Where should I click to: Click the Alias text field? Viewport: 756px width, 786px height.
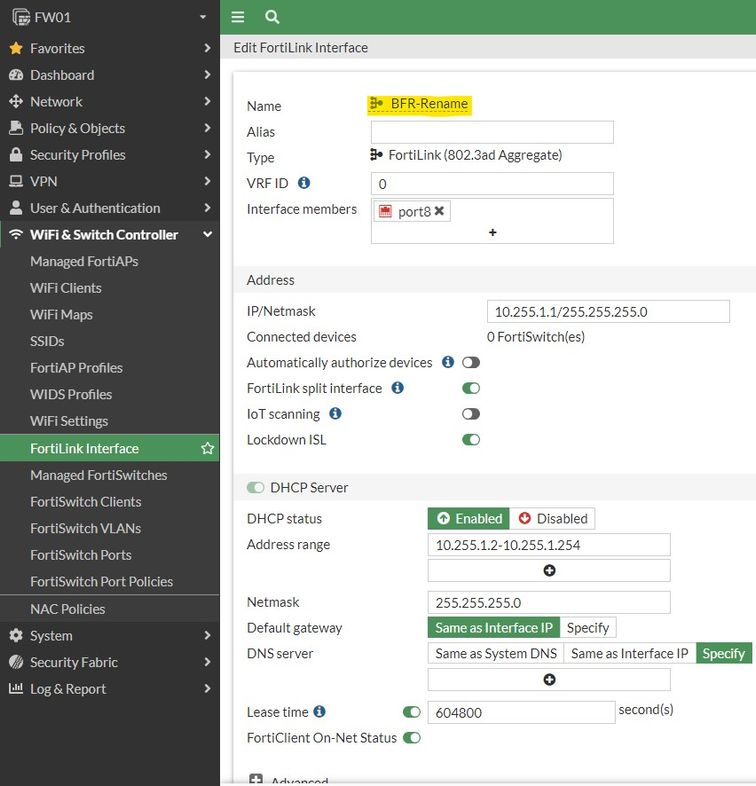point(492,132)
